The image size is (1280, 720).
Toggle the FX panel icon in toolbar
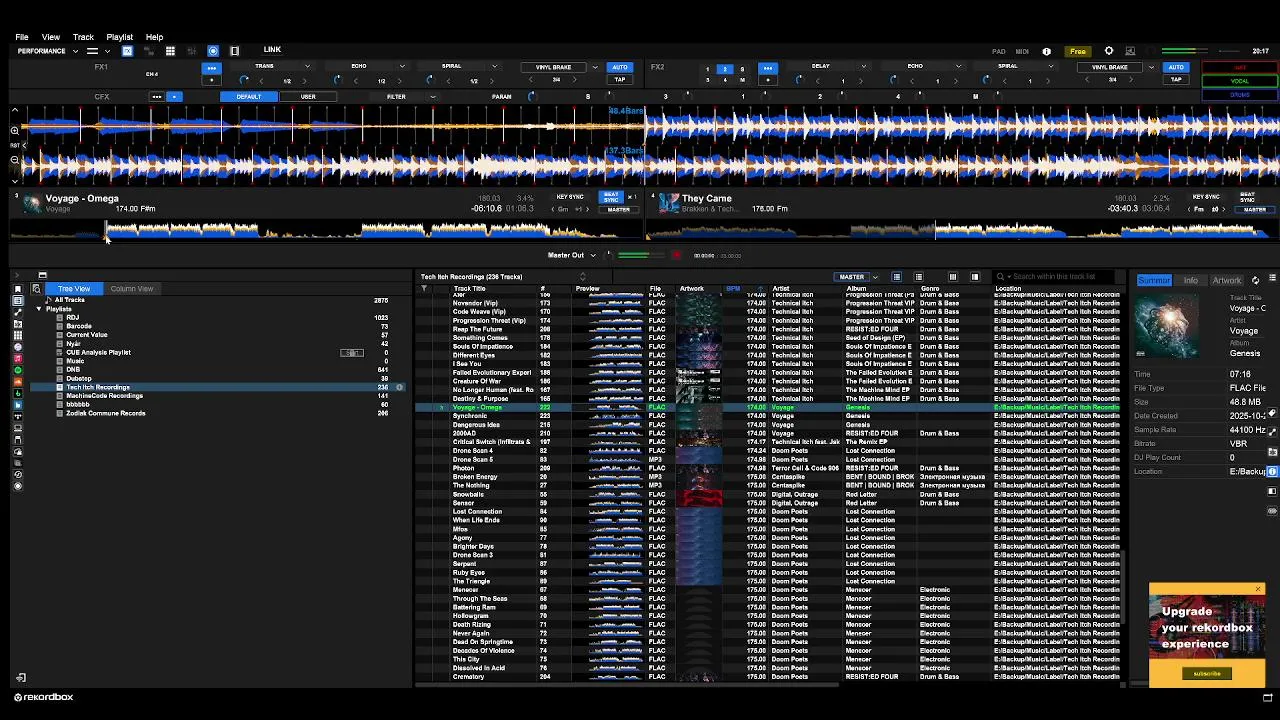coord(127,51)
